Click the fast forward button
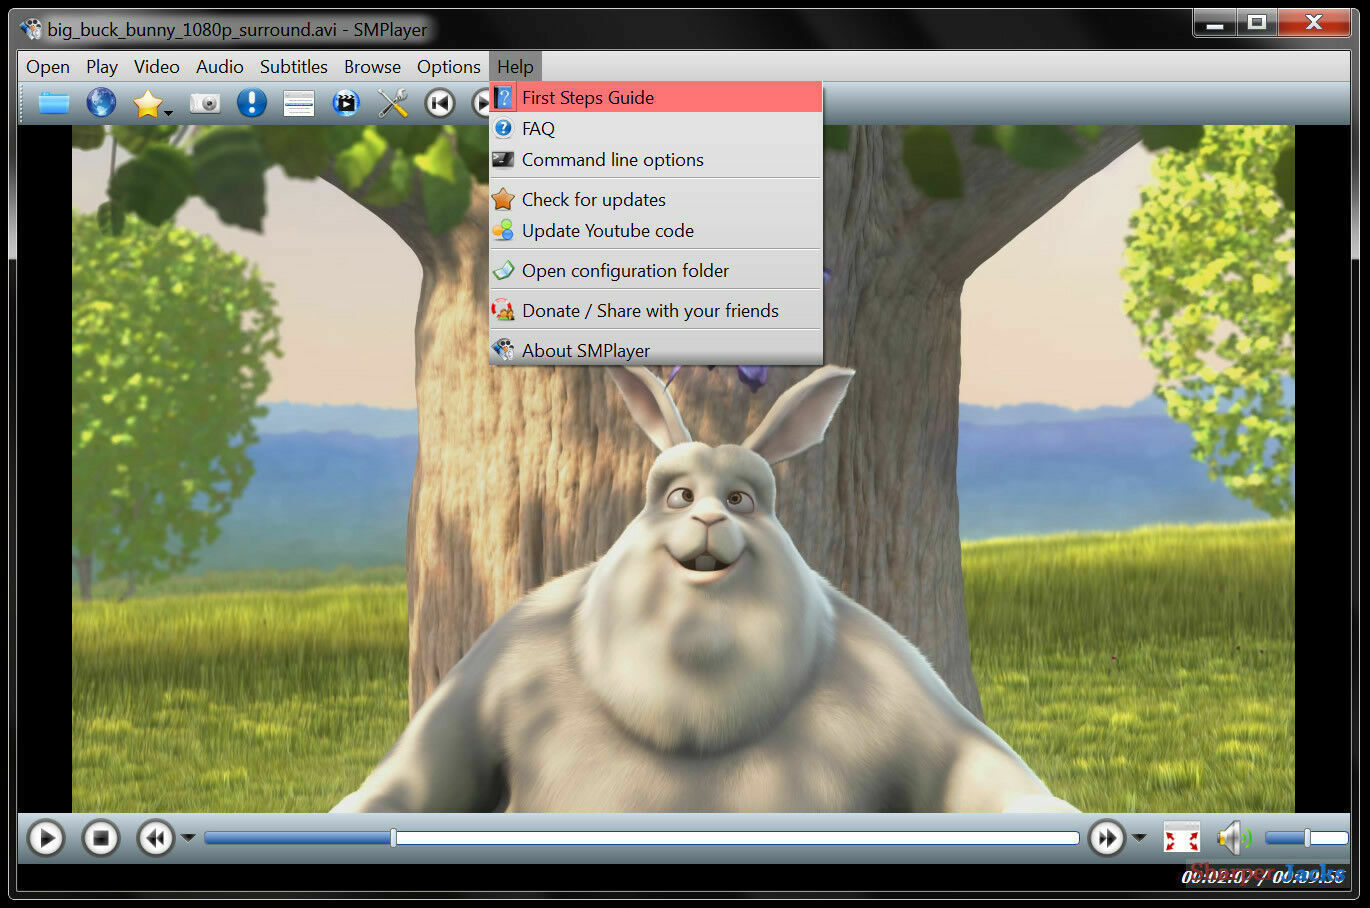The width and height of the screenshot is (1370, 908). (x=1106, y=838)
